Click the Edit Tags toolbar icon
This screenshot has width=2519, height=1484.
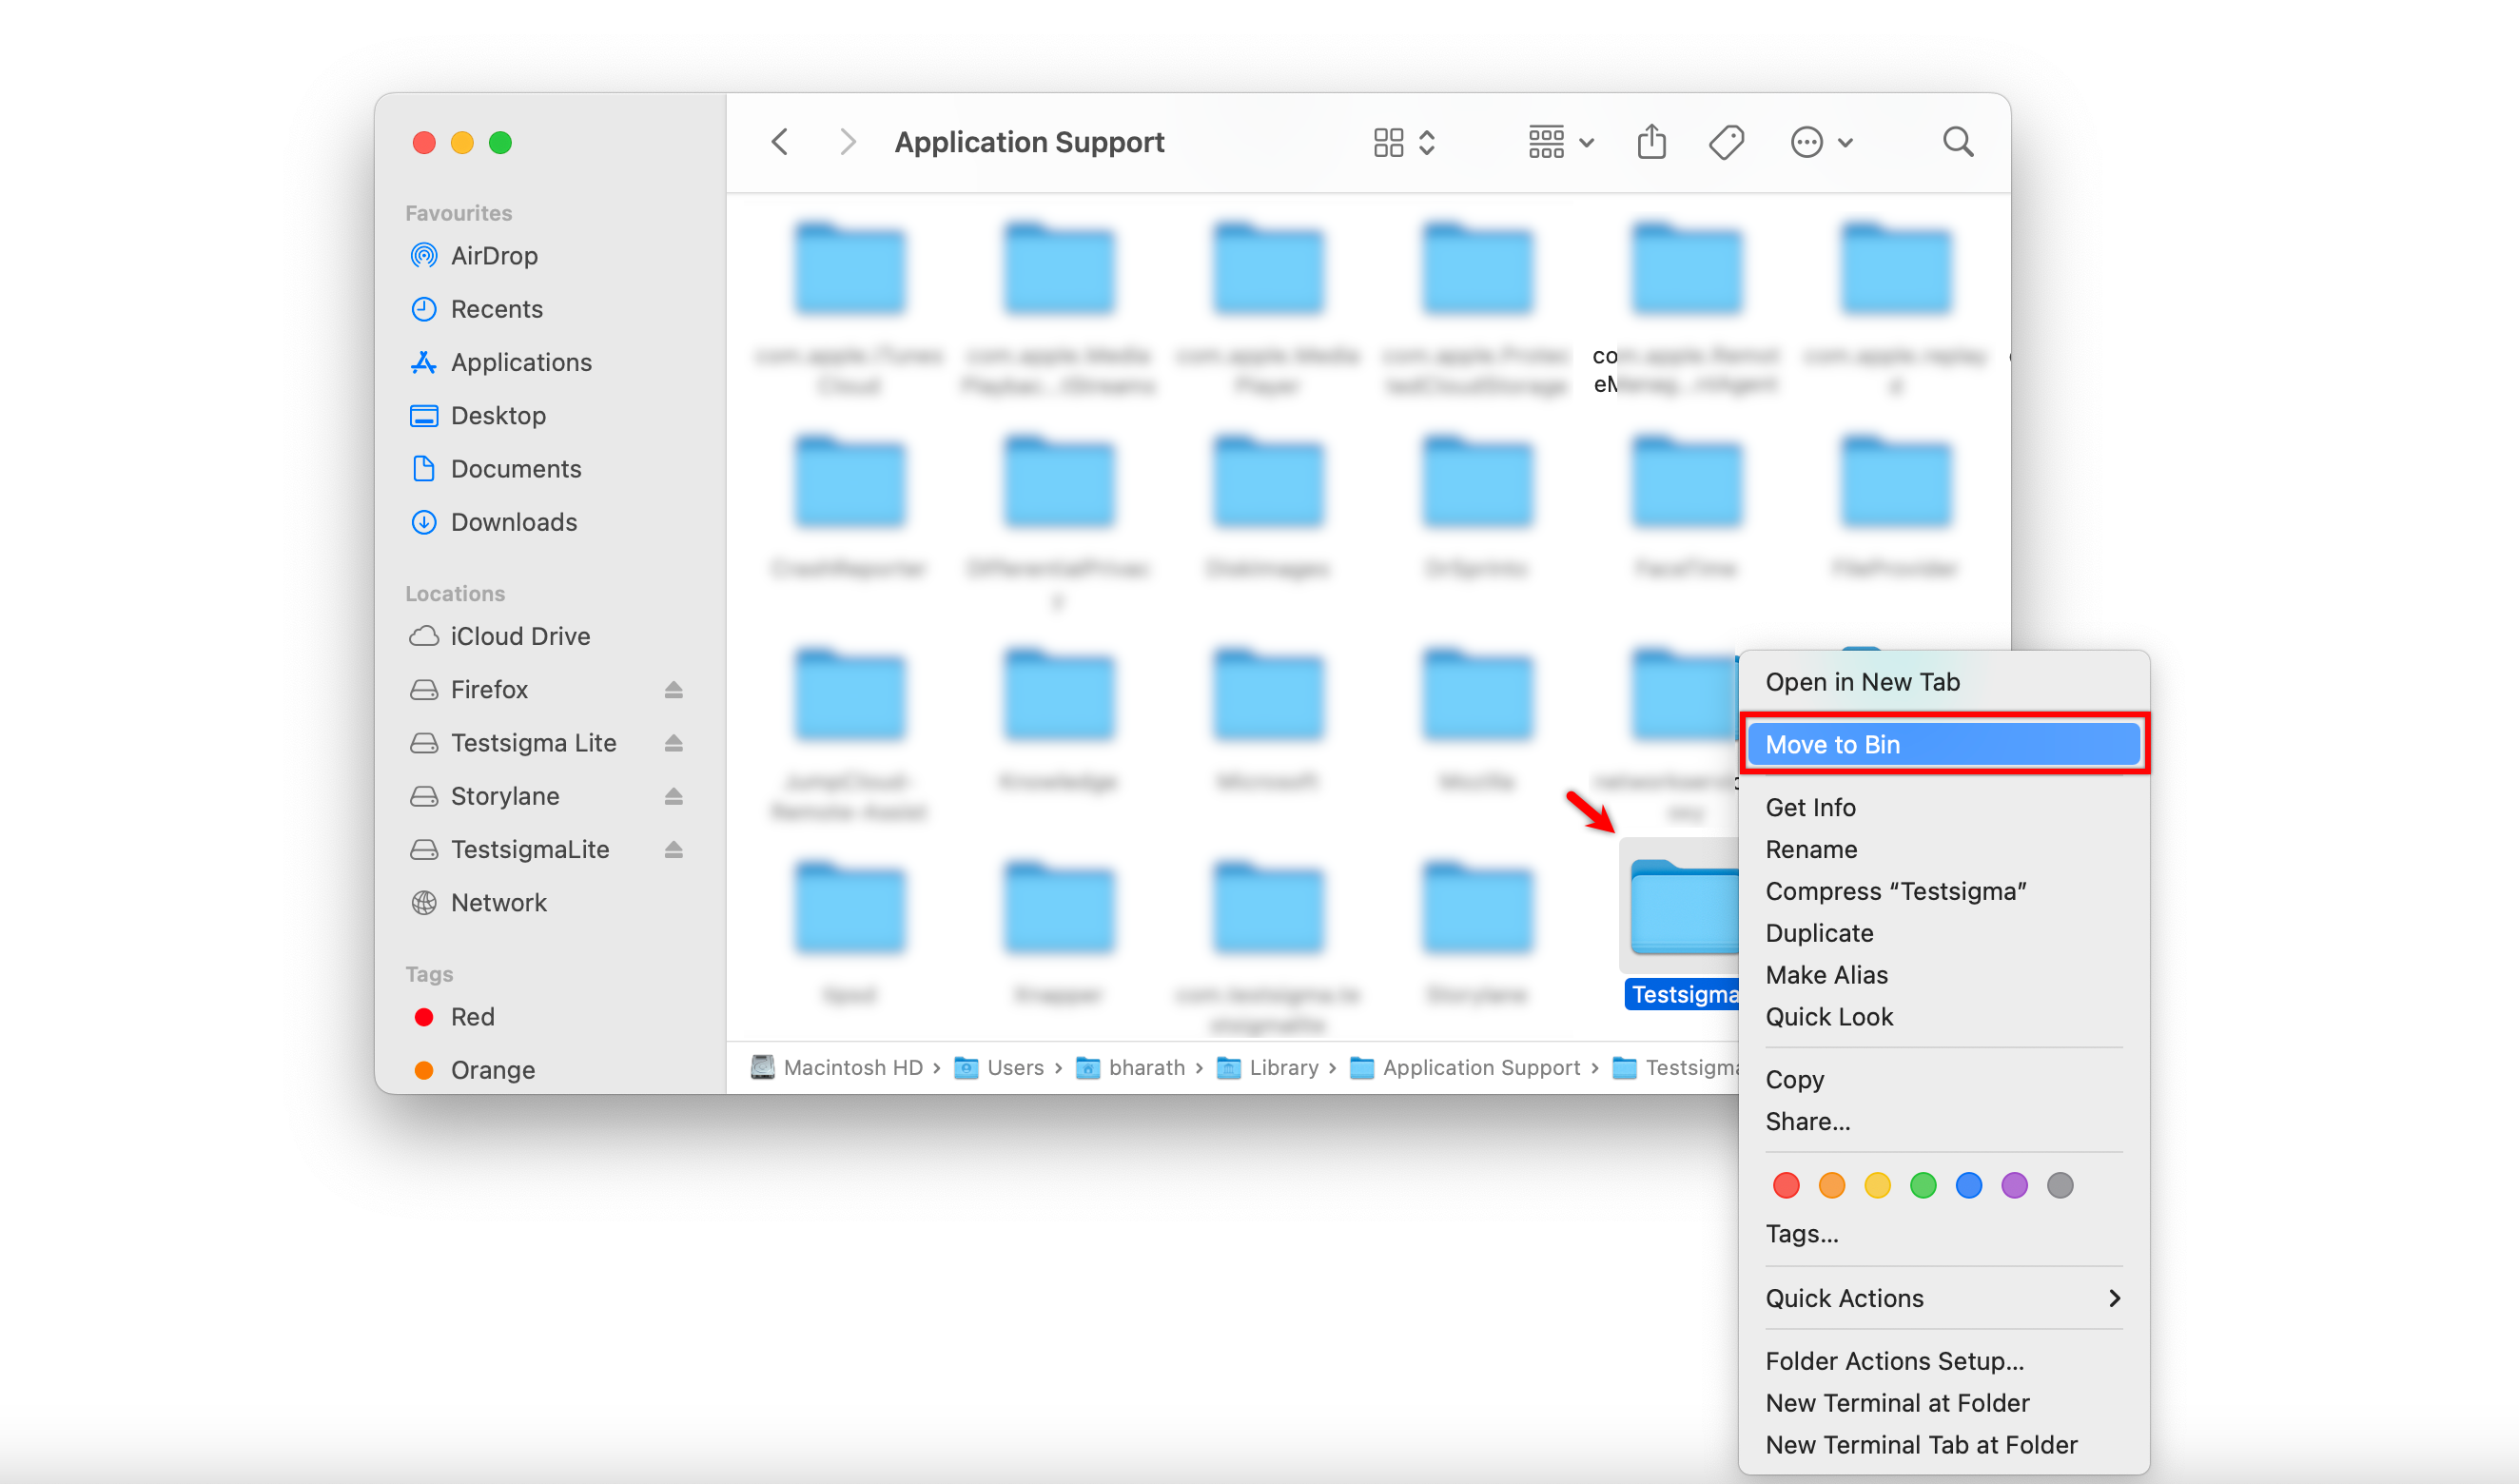pyautogui.click(x=1726, y=142)
